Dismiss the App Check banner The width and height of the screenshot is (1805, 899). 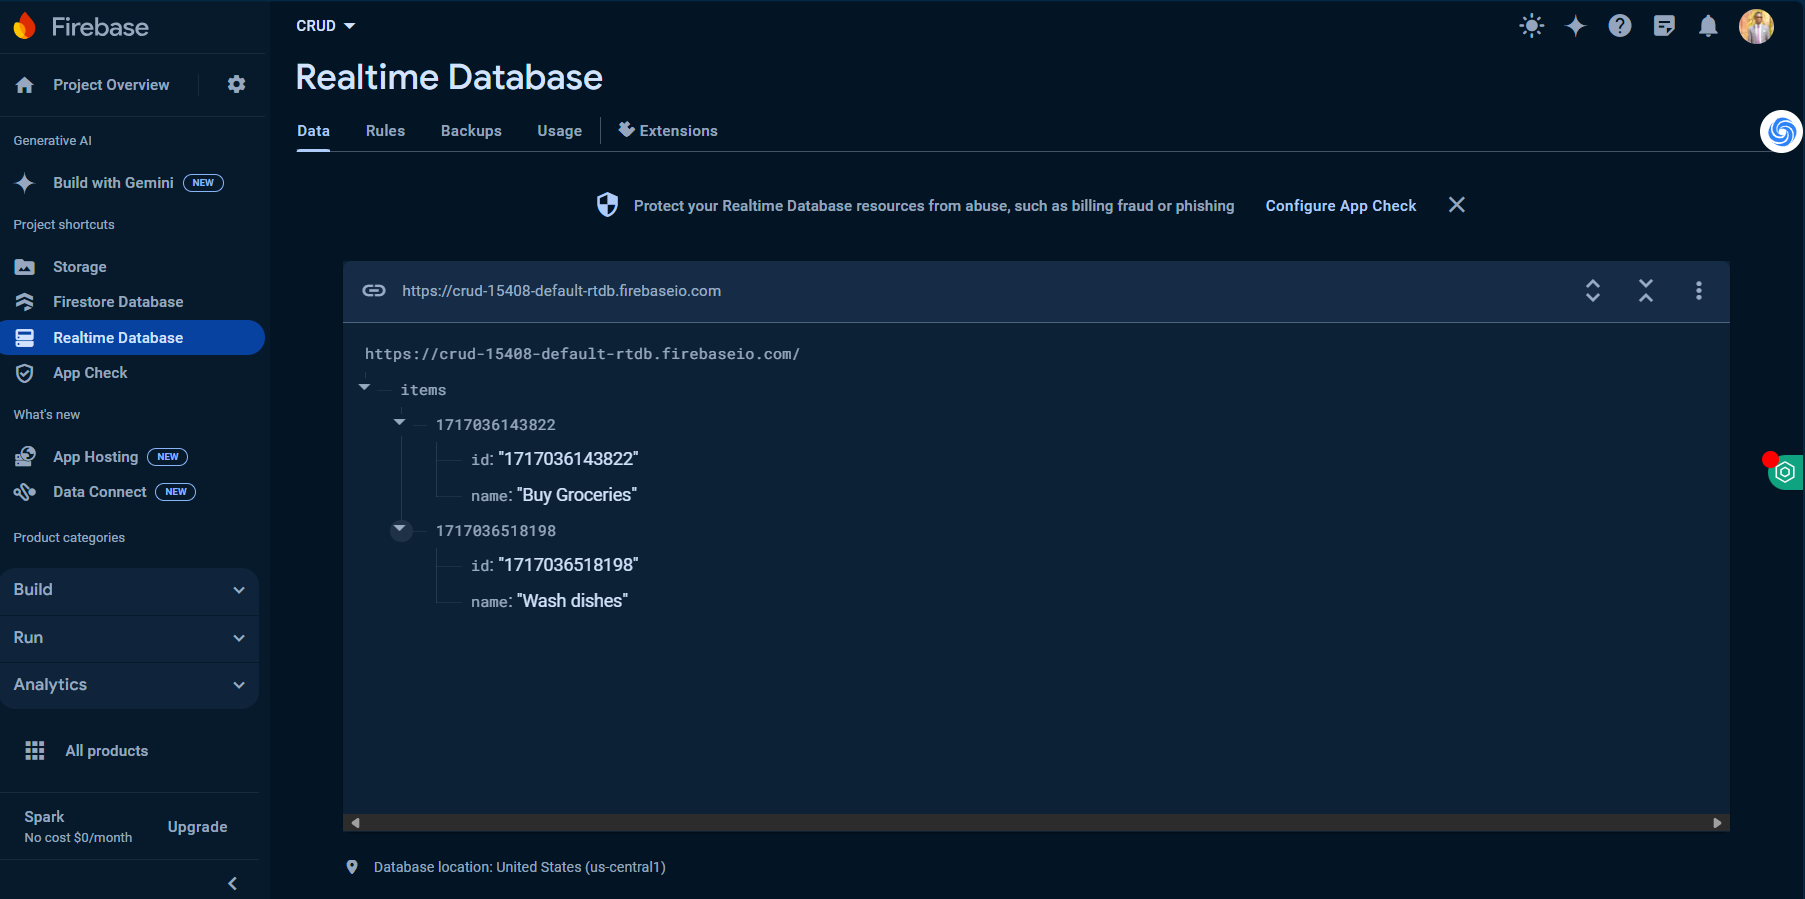tap(1457, 205)
